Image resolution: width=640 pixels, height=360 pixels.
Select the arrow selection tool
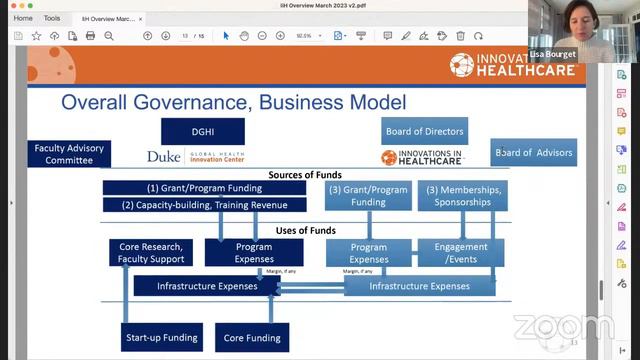[226, 36]
